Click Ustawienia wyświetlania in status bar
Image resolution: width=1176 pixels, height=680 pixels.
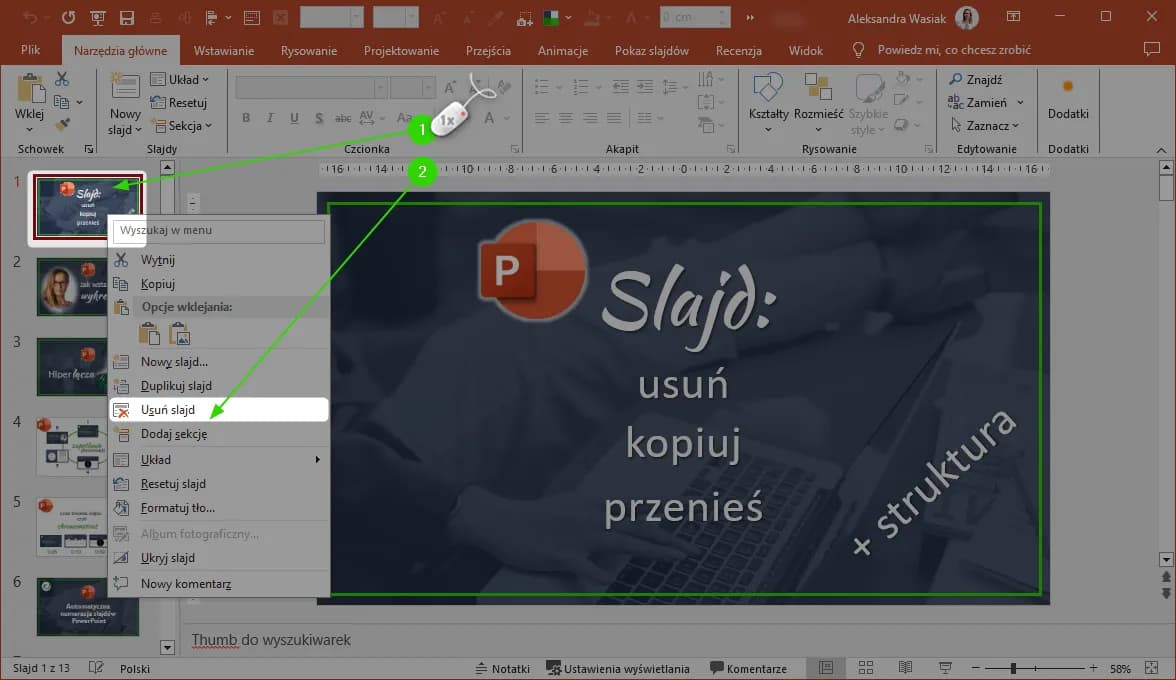point(619,668)
